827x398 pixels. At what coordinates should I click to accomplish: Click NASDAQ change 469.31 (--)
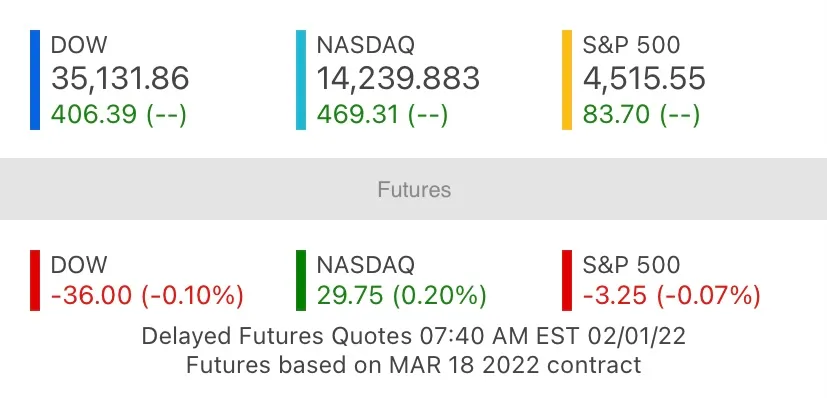point(382,115)
